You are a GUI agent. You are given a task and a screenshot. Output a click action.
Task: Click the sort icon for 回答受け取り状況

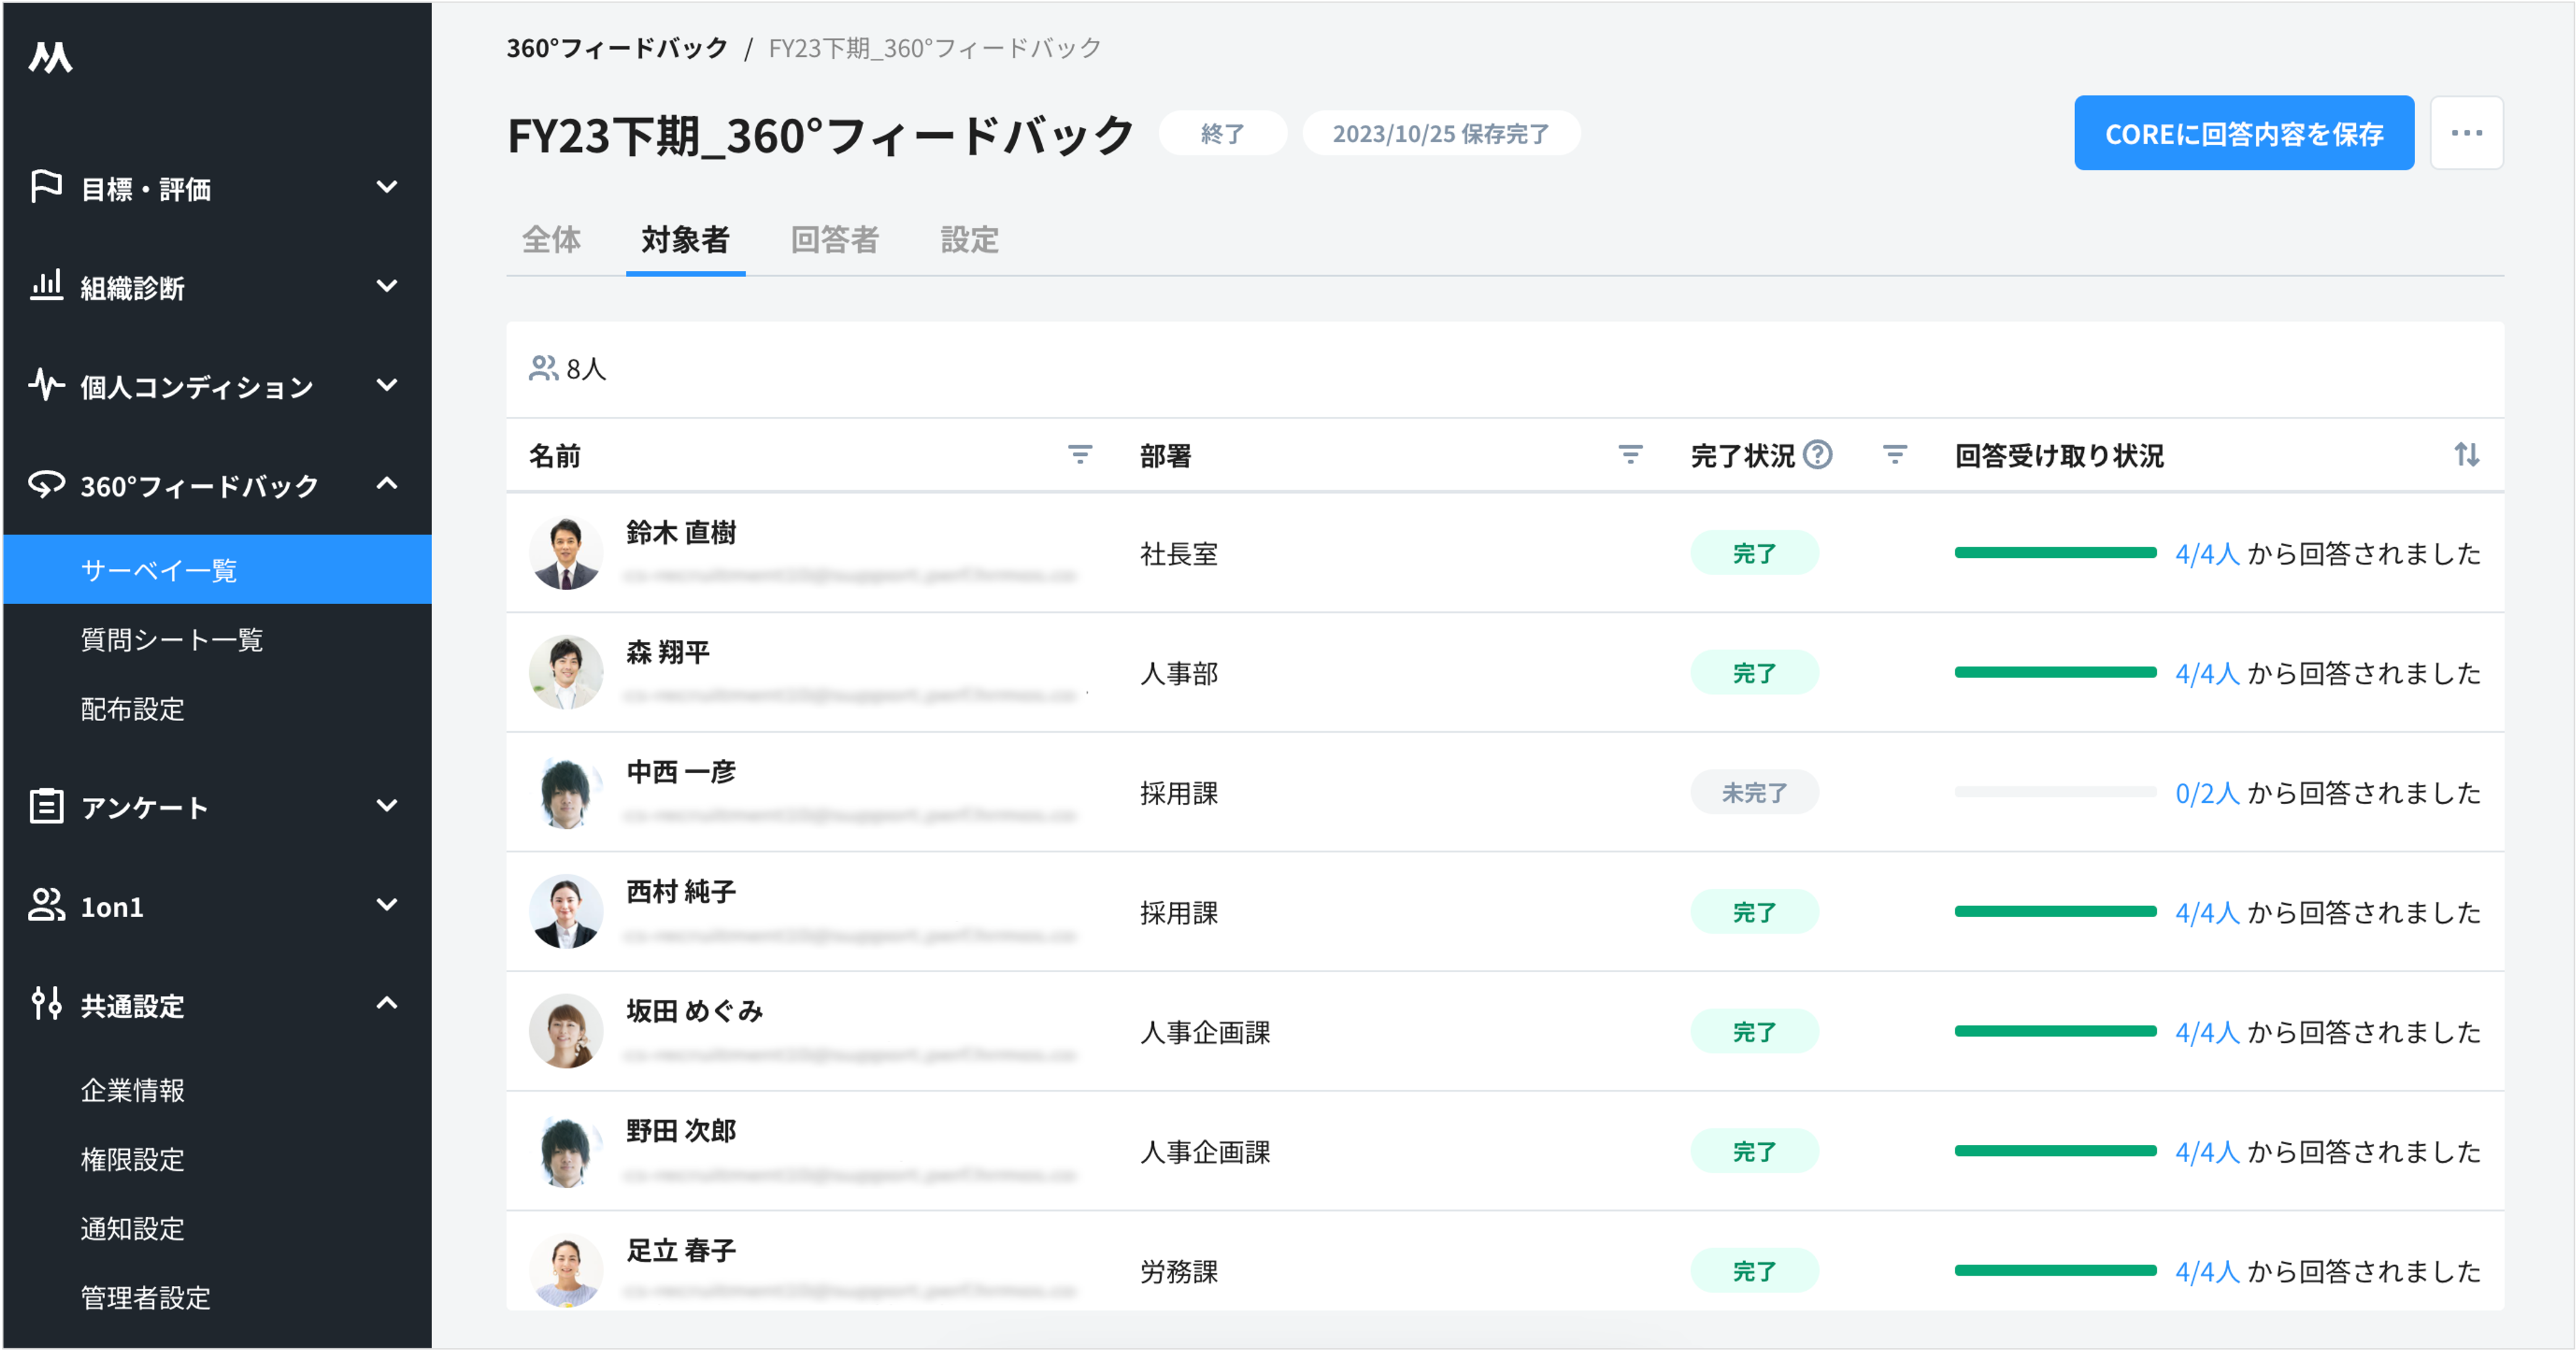point(2467,455)
